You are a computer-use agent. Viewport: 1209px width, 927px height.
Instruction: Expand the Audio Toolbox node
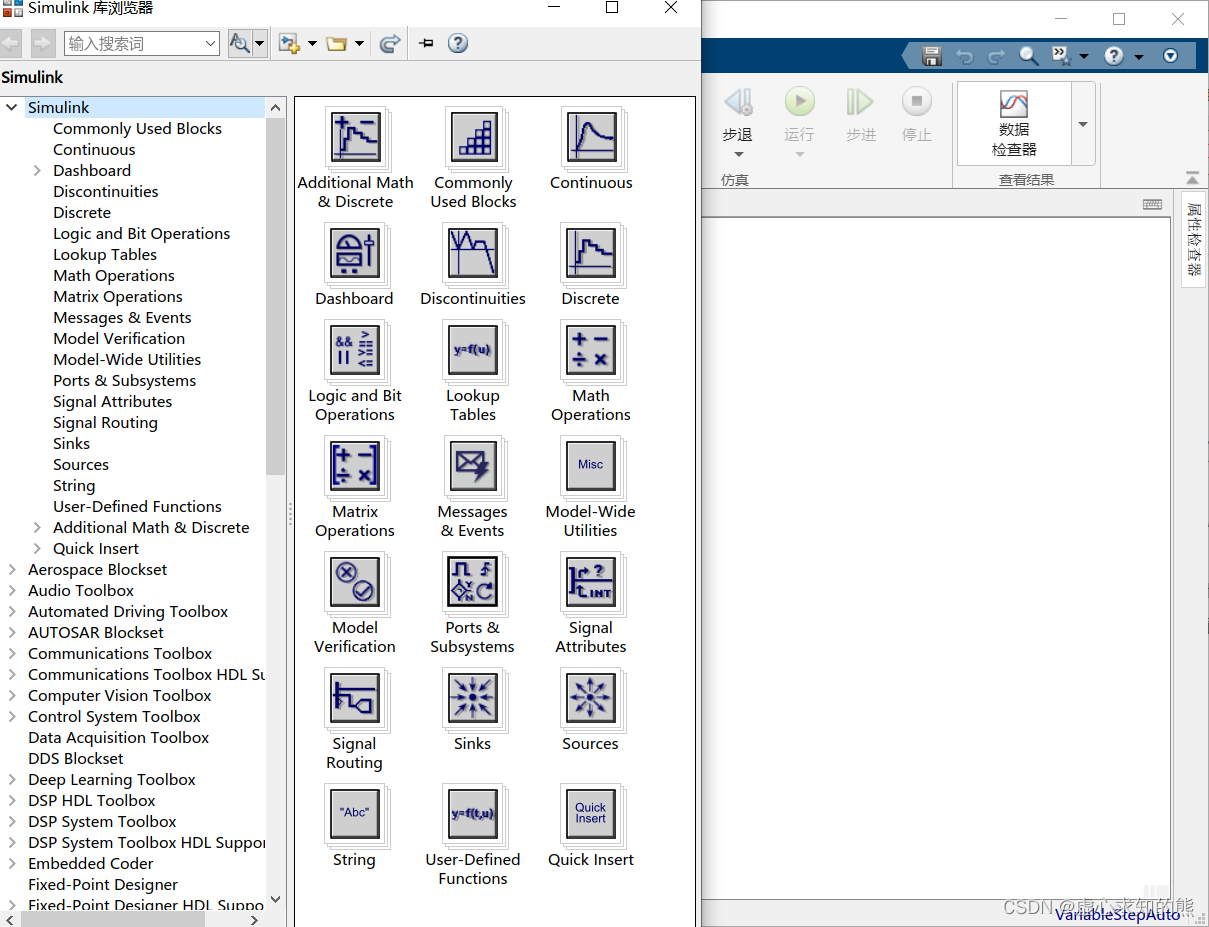12,591
